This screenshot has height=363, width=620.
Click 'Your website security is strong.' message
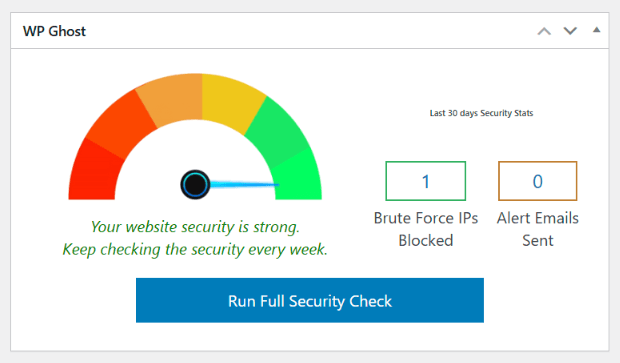195,227
